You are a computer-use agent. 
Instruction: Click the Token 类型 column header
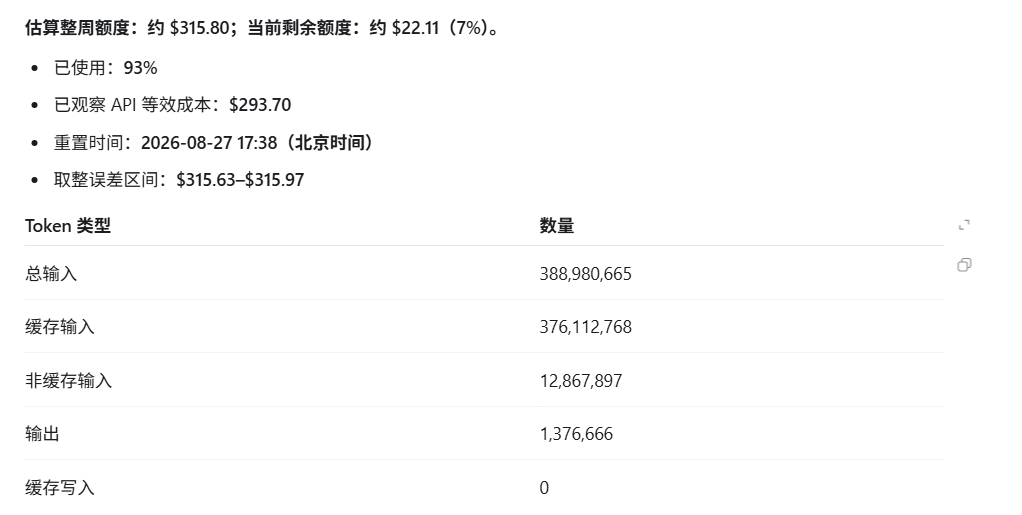[68, 226]
